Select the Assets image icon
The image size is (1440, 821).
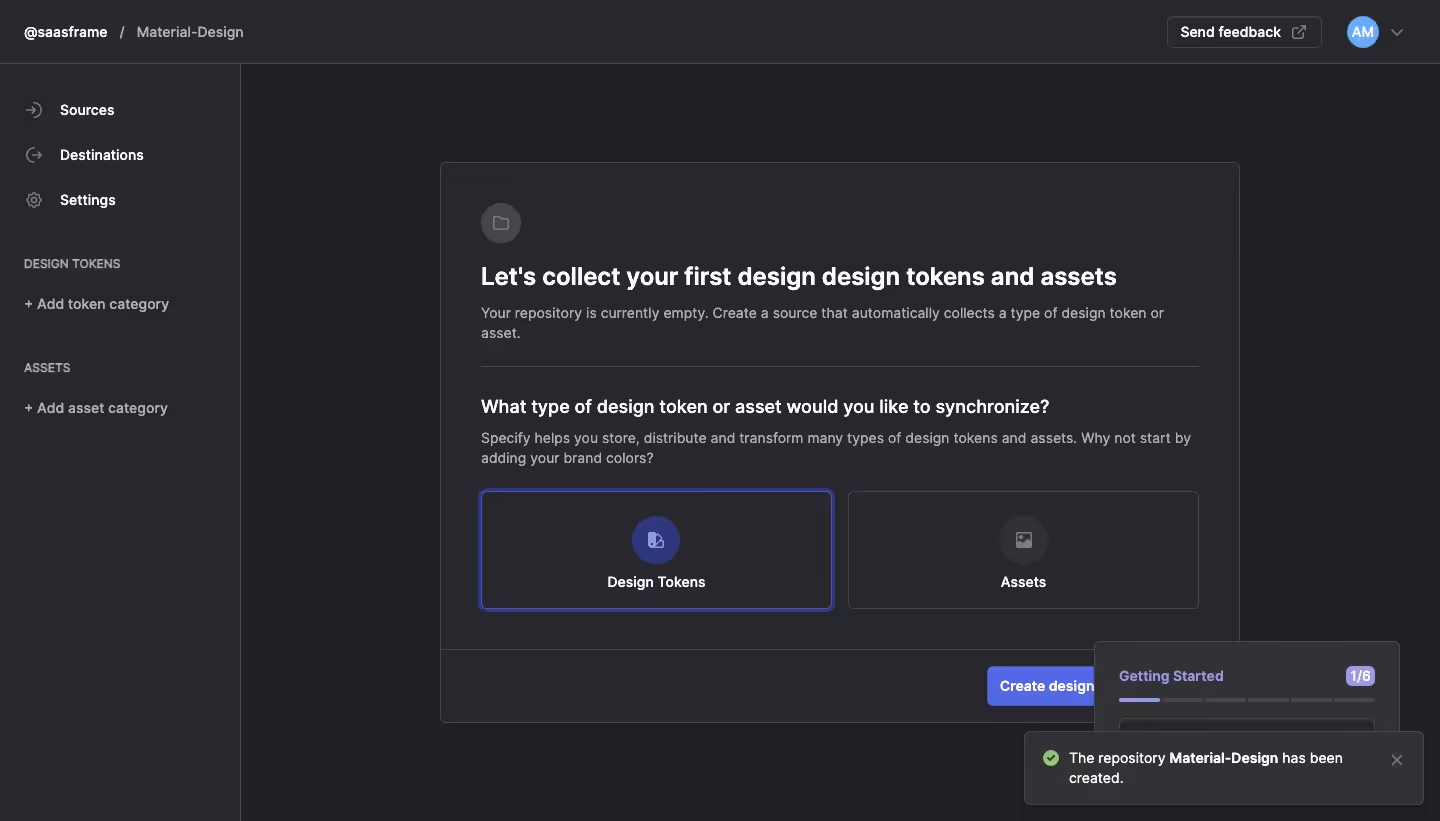click(x=1023, y=540)
